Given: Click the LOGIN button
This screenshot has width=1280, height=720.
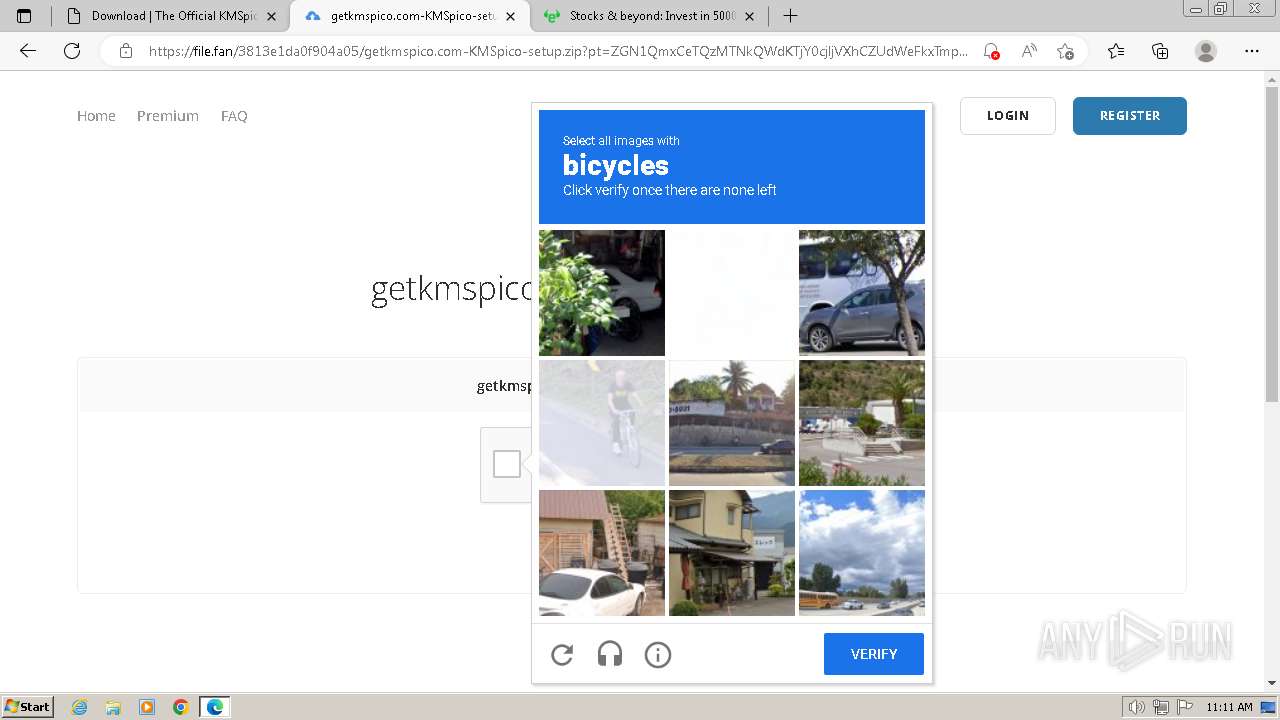Looking at the screenshot, I should click(1008, 116).
